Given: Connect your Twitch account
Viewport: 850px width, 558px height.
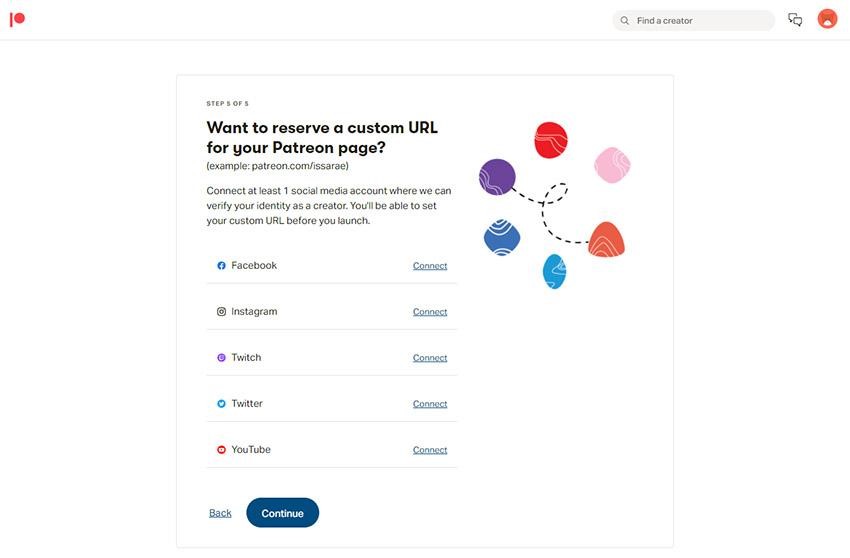Looking at the screenshot, I should tap(430, 358).
